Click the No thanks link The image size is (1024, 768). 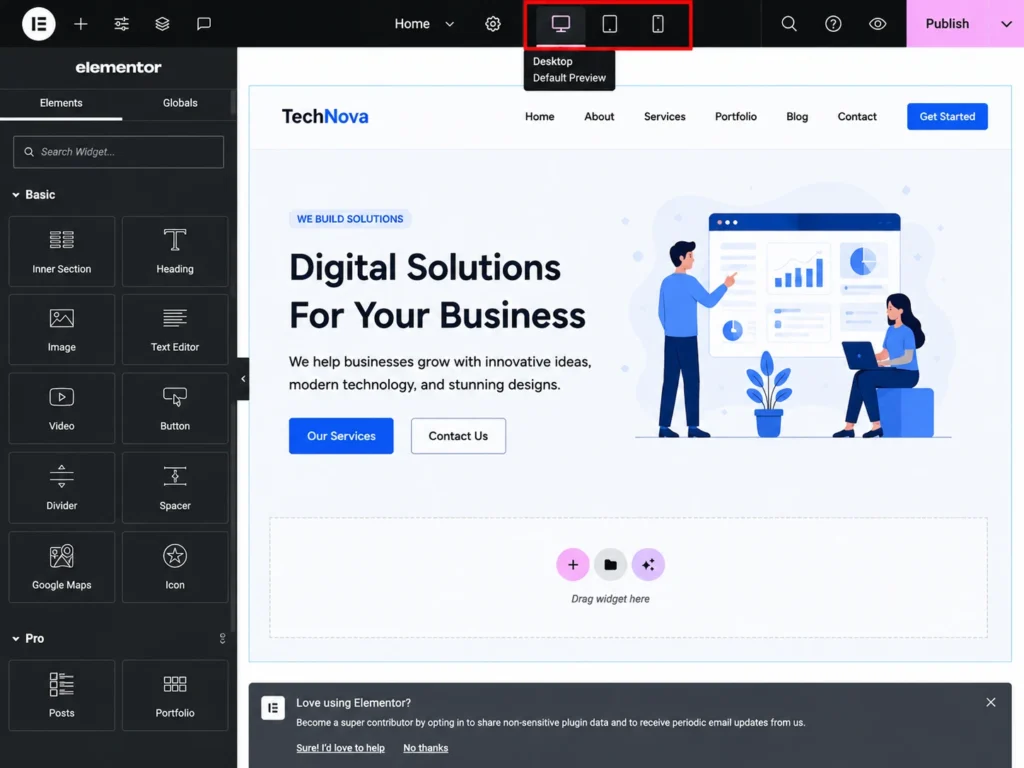click(x=426, y=748)
